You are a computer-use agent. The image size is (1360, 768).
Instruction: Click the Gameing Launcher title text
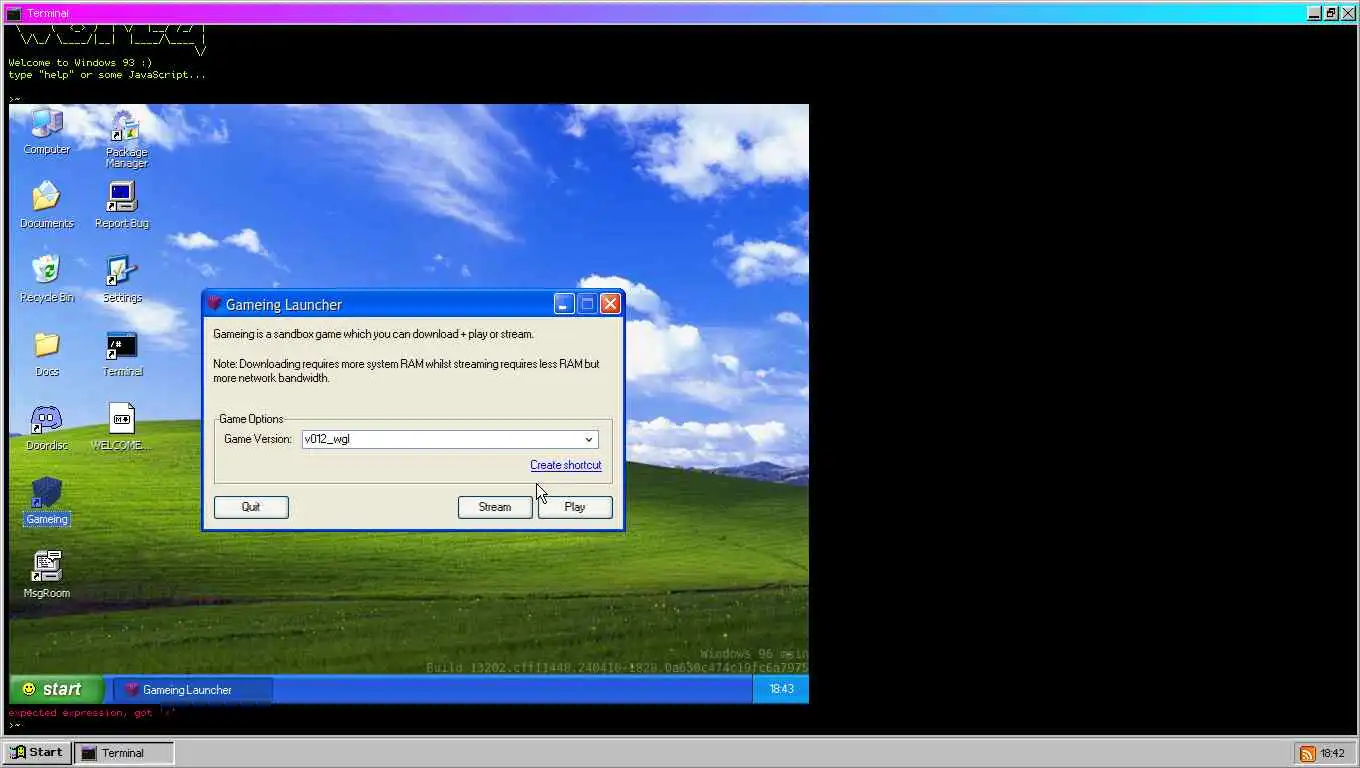pos(284,305)
